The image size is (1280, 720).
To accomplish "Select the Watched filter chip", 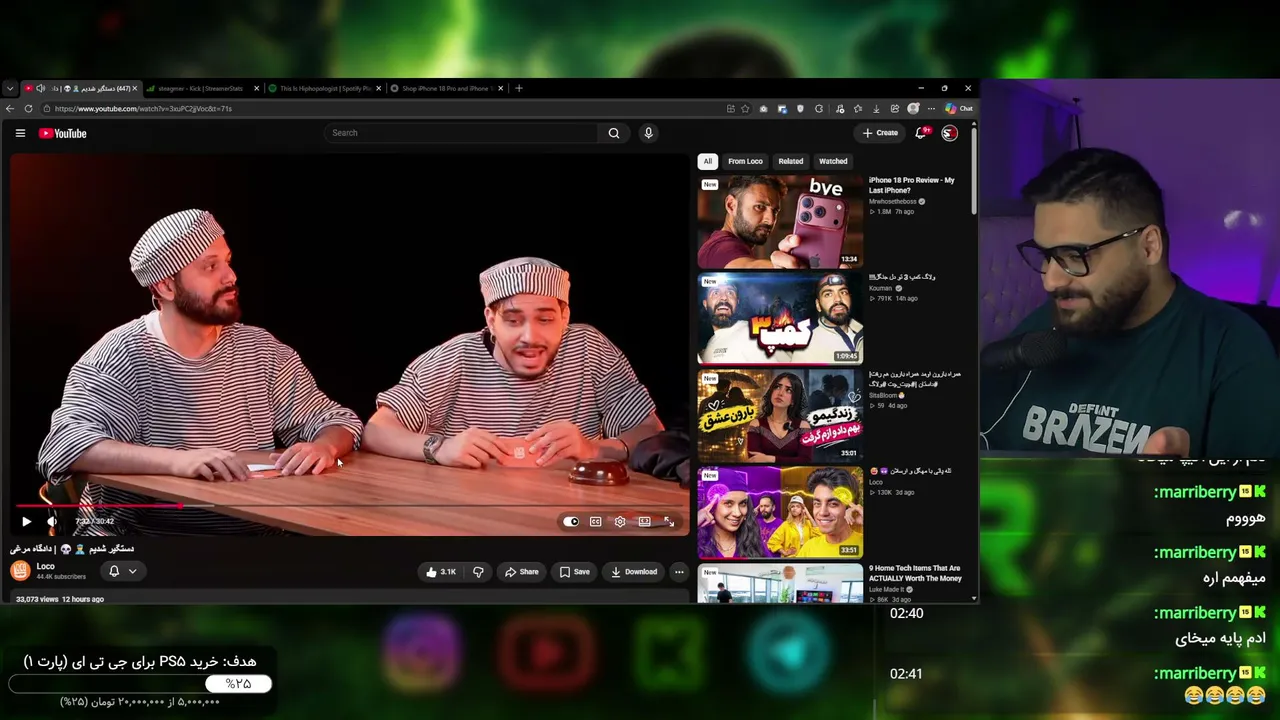I will tap(833, 161).
